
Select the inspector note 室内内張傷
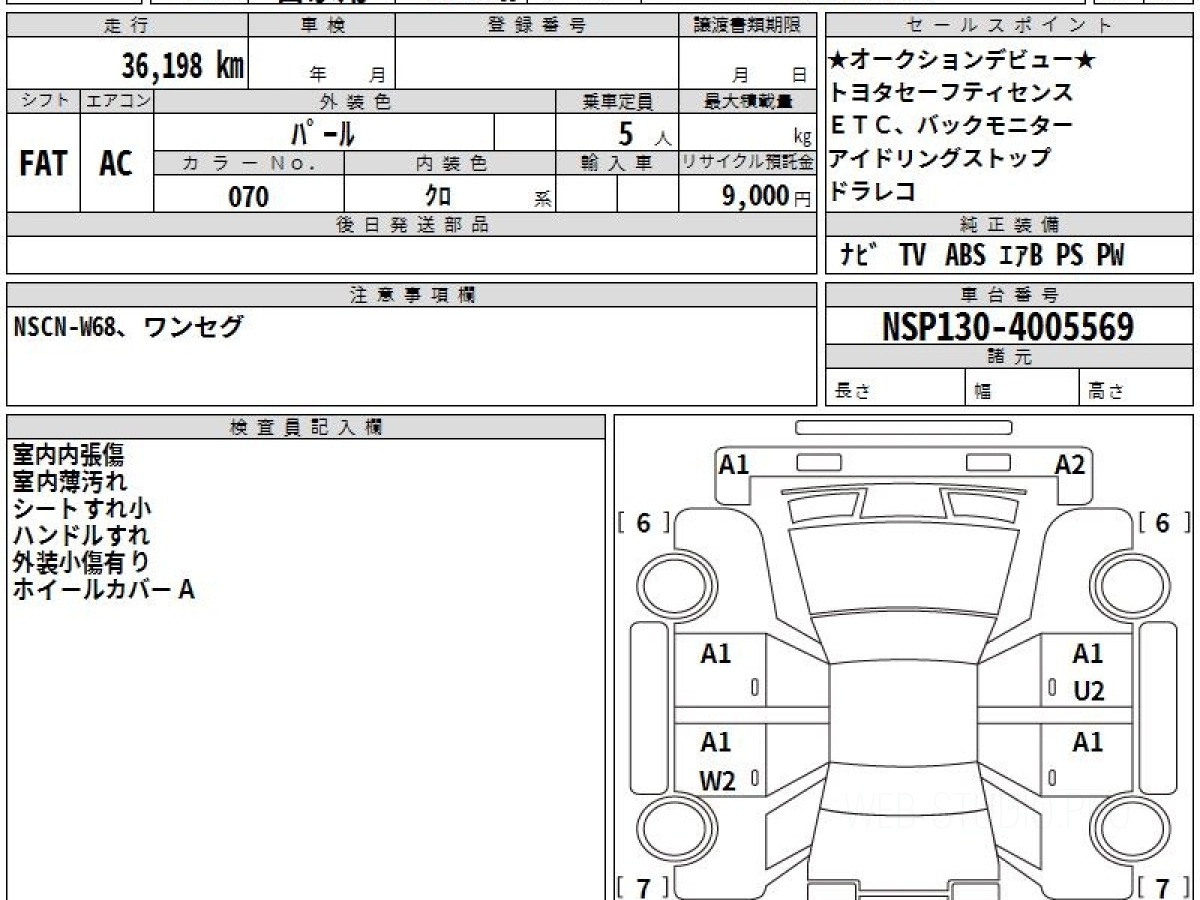pos(68,456)
